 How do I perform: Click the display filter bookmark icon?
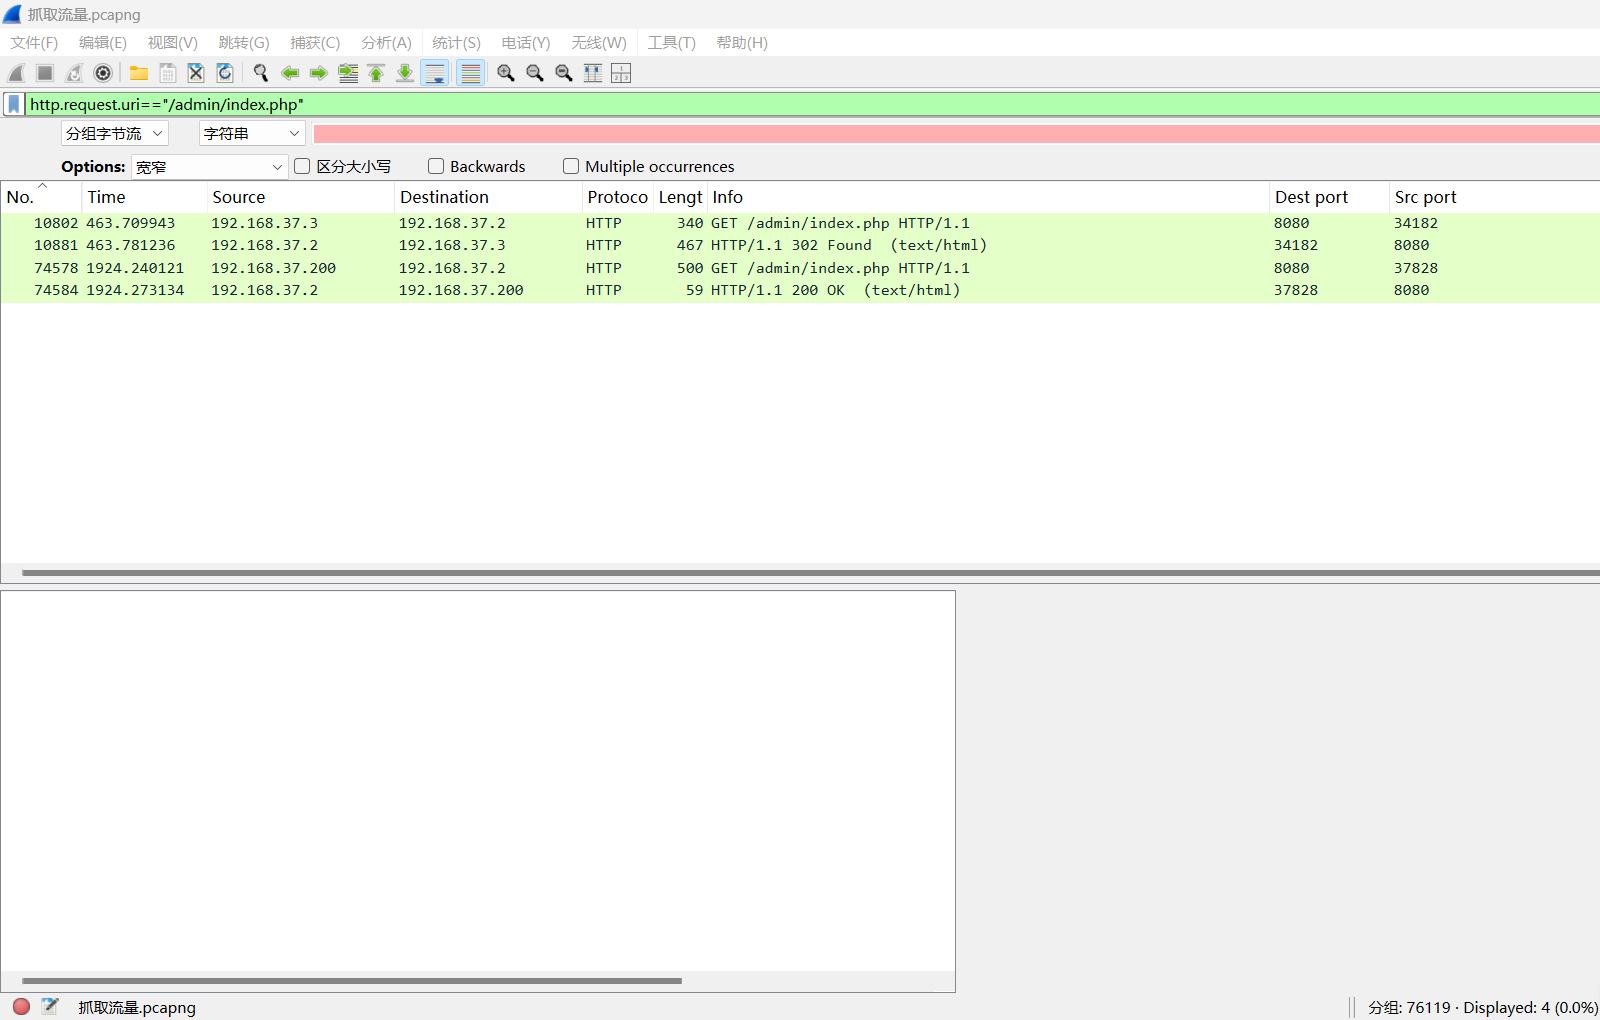tap(14, 104)
